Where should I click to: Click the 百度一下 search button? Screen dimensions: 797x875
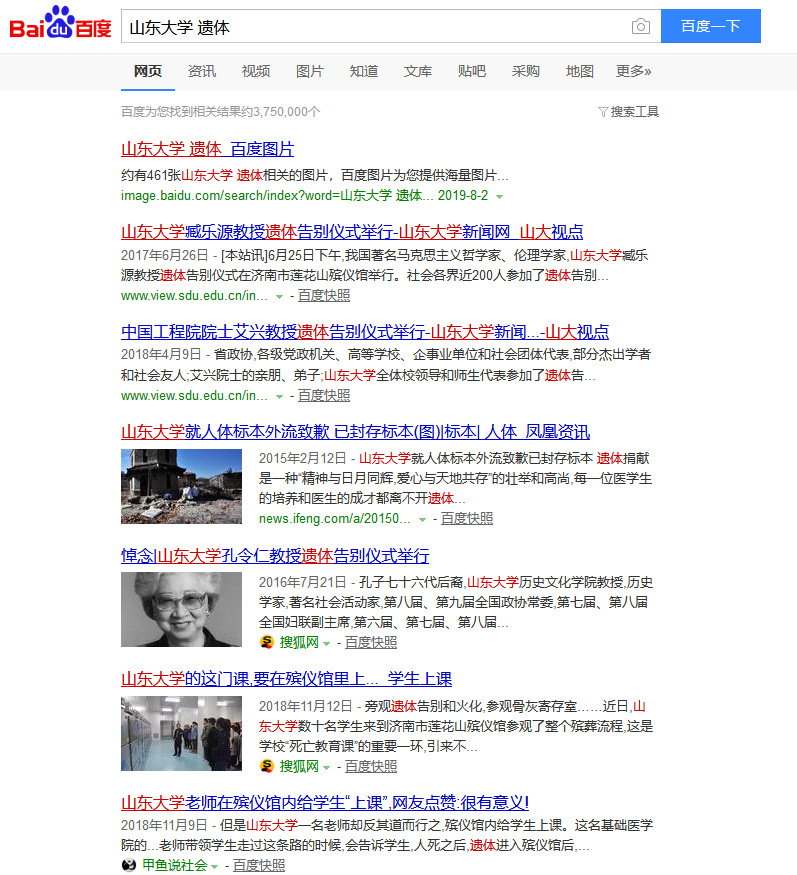710,26
